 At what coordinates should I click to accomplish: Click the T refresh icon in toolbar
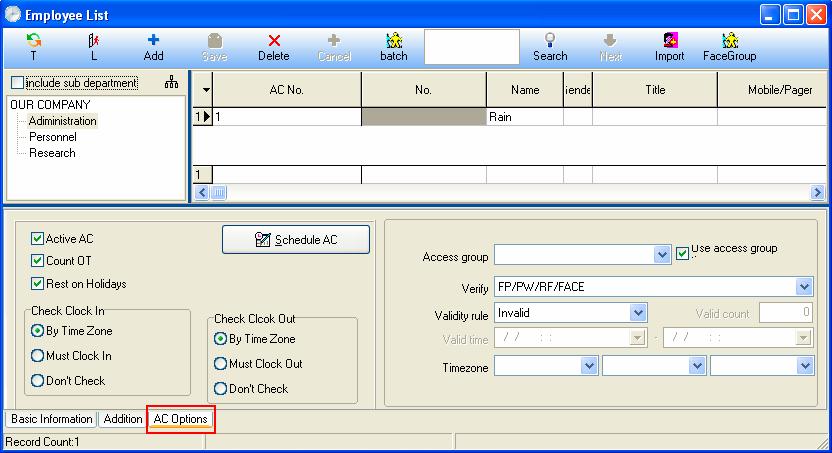coord(33,41)
